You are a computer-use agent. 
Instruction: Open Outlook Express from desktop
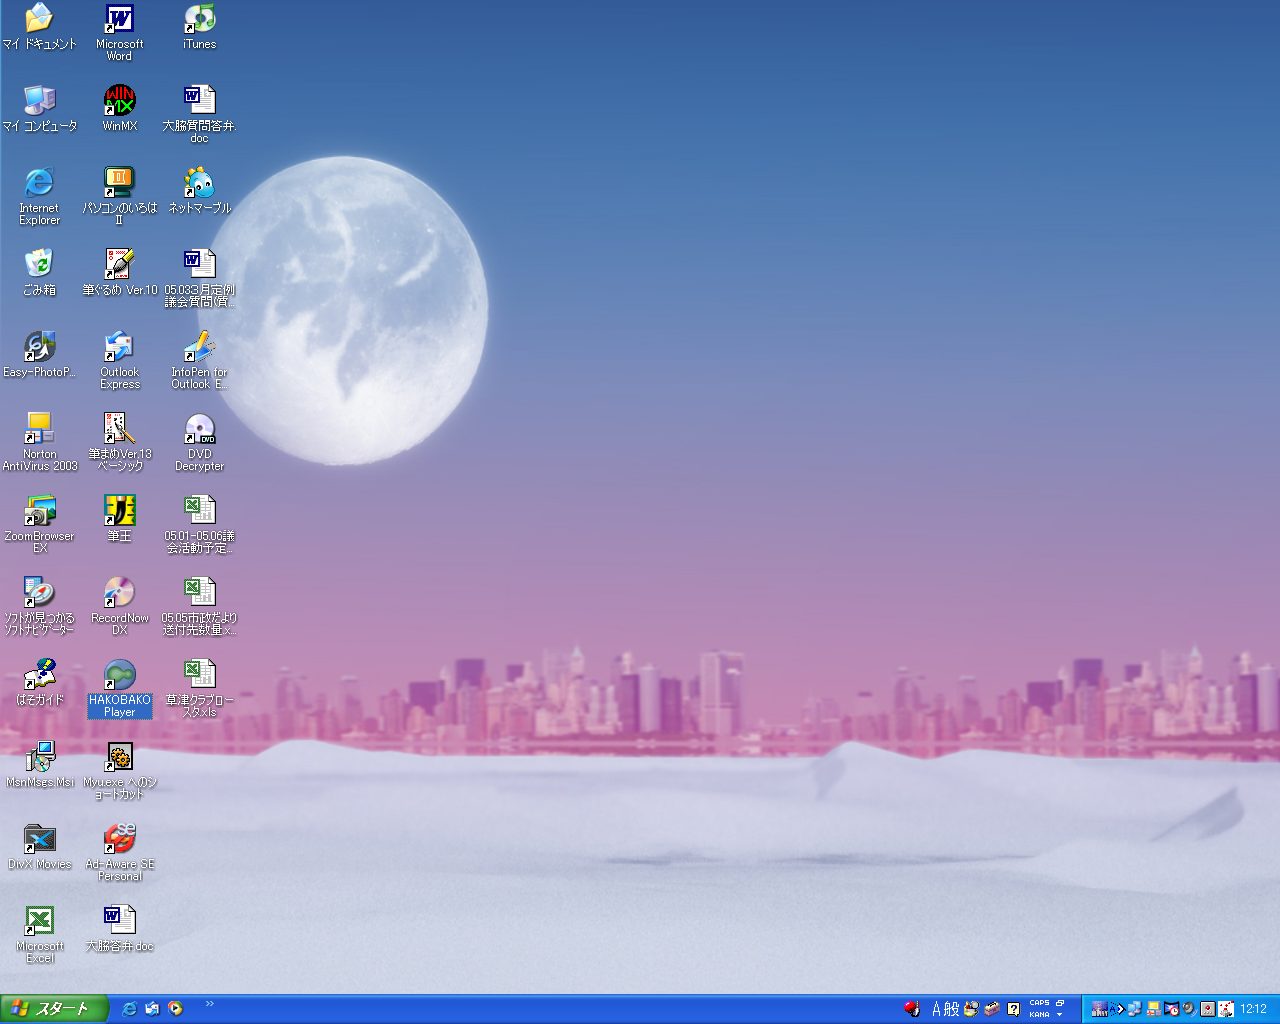[x=119, y=348]
